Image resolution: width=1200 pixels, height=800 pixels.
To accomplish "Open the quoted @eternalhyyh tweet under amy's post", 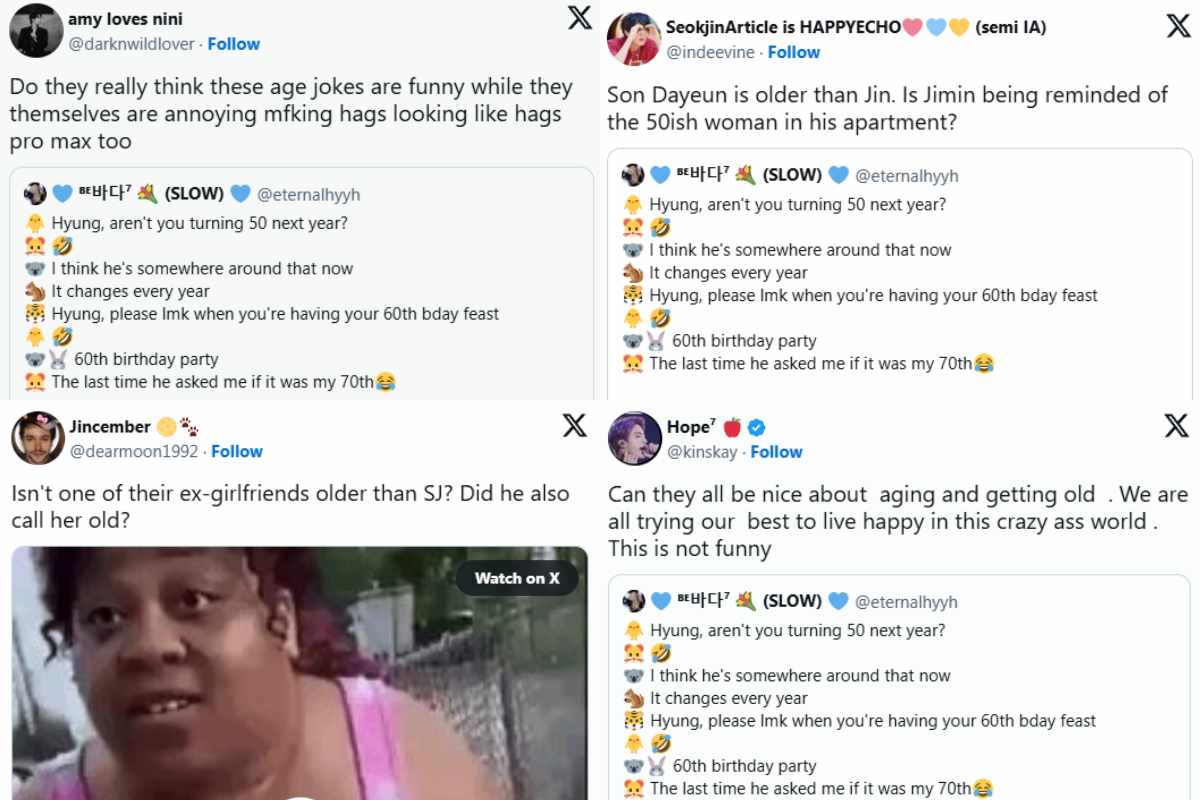I will pyautogui.click(x=301, y=283).
